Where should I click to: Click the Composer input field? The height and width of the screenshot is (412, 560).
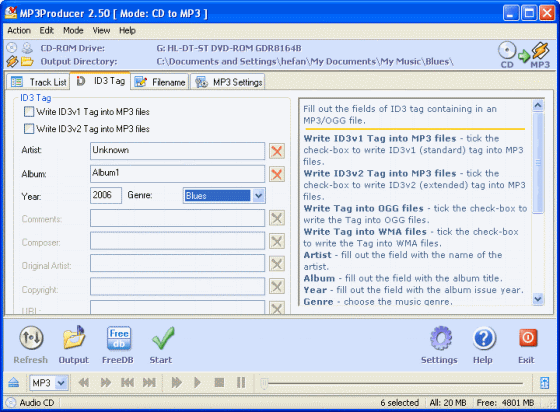point(178,240)
